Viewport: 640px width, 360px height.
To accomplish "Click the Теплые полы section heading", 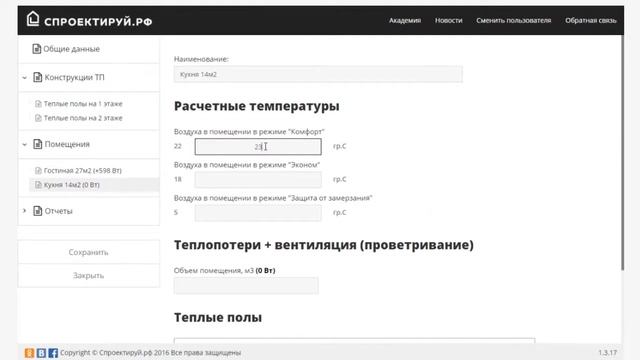I will pyautogui.click(x=218, y=318).
